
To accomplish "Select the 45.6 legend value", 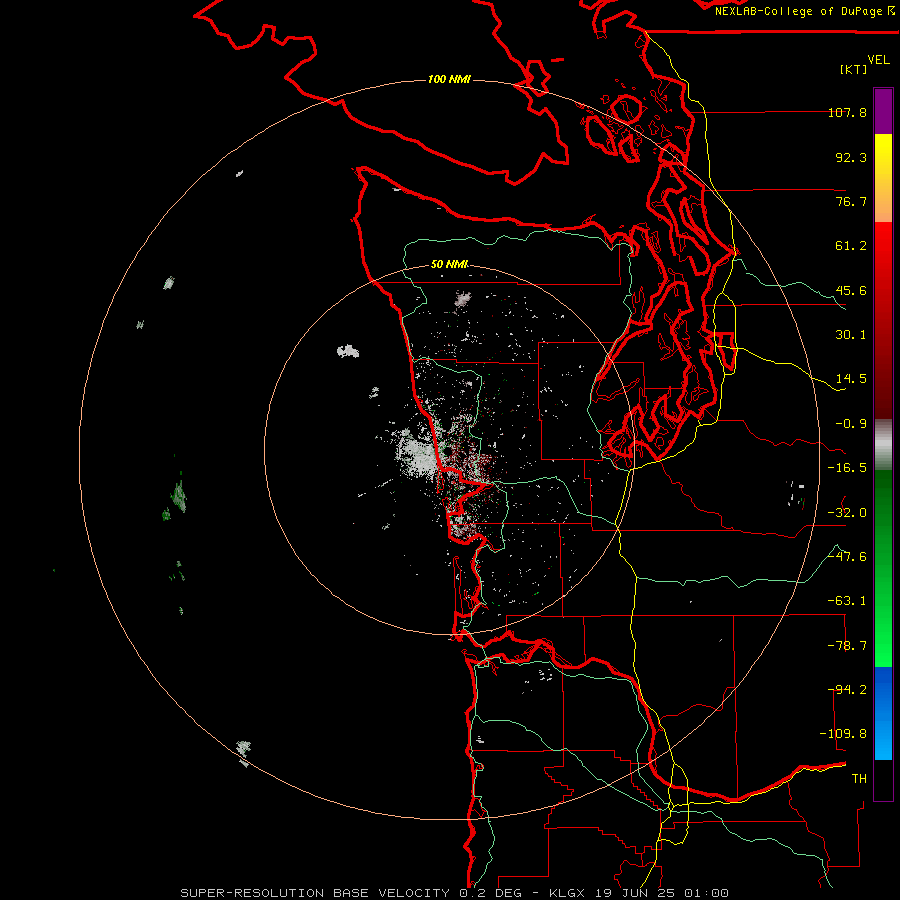I will point(851,290).
